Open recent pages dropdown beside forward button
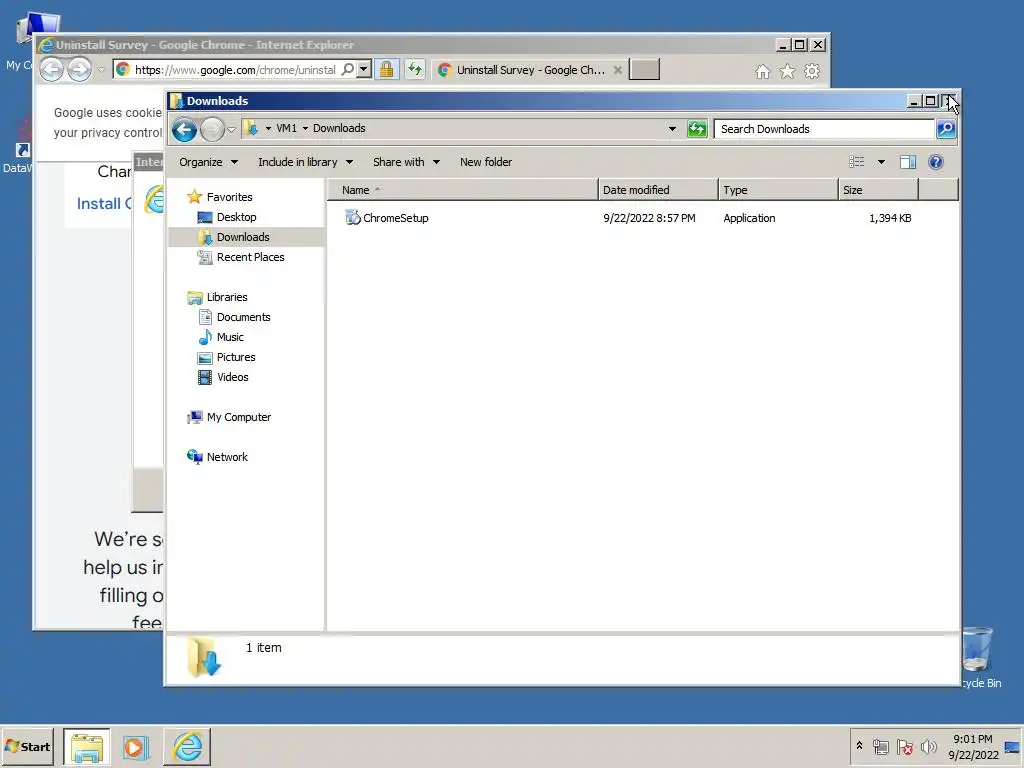 231,129
